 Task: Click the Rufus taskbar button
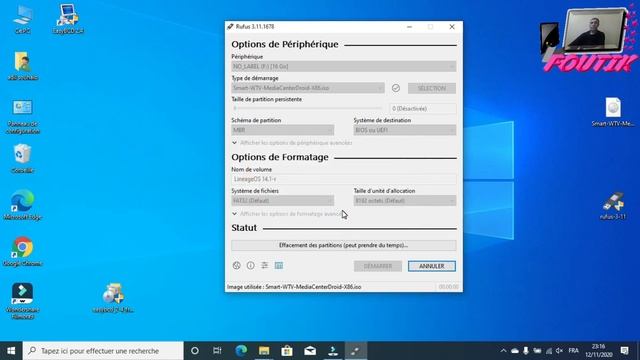coord(356,351)
